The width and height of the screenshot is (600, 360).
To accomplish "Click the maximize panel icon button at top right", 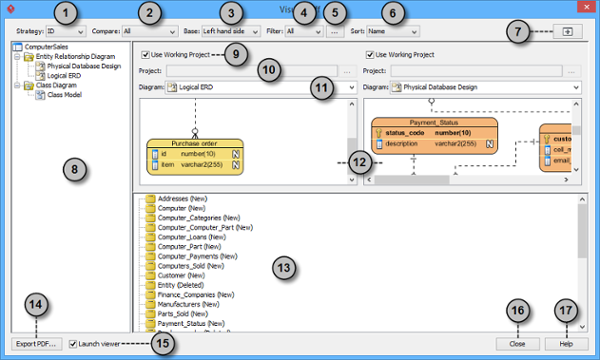I will pos(567,32).
